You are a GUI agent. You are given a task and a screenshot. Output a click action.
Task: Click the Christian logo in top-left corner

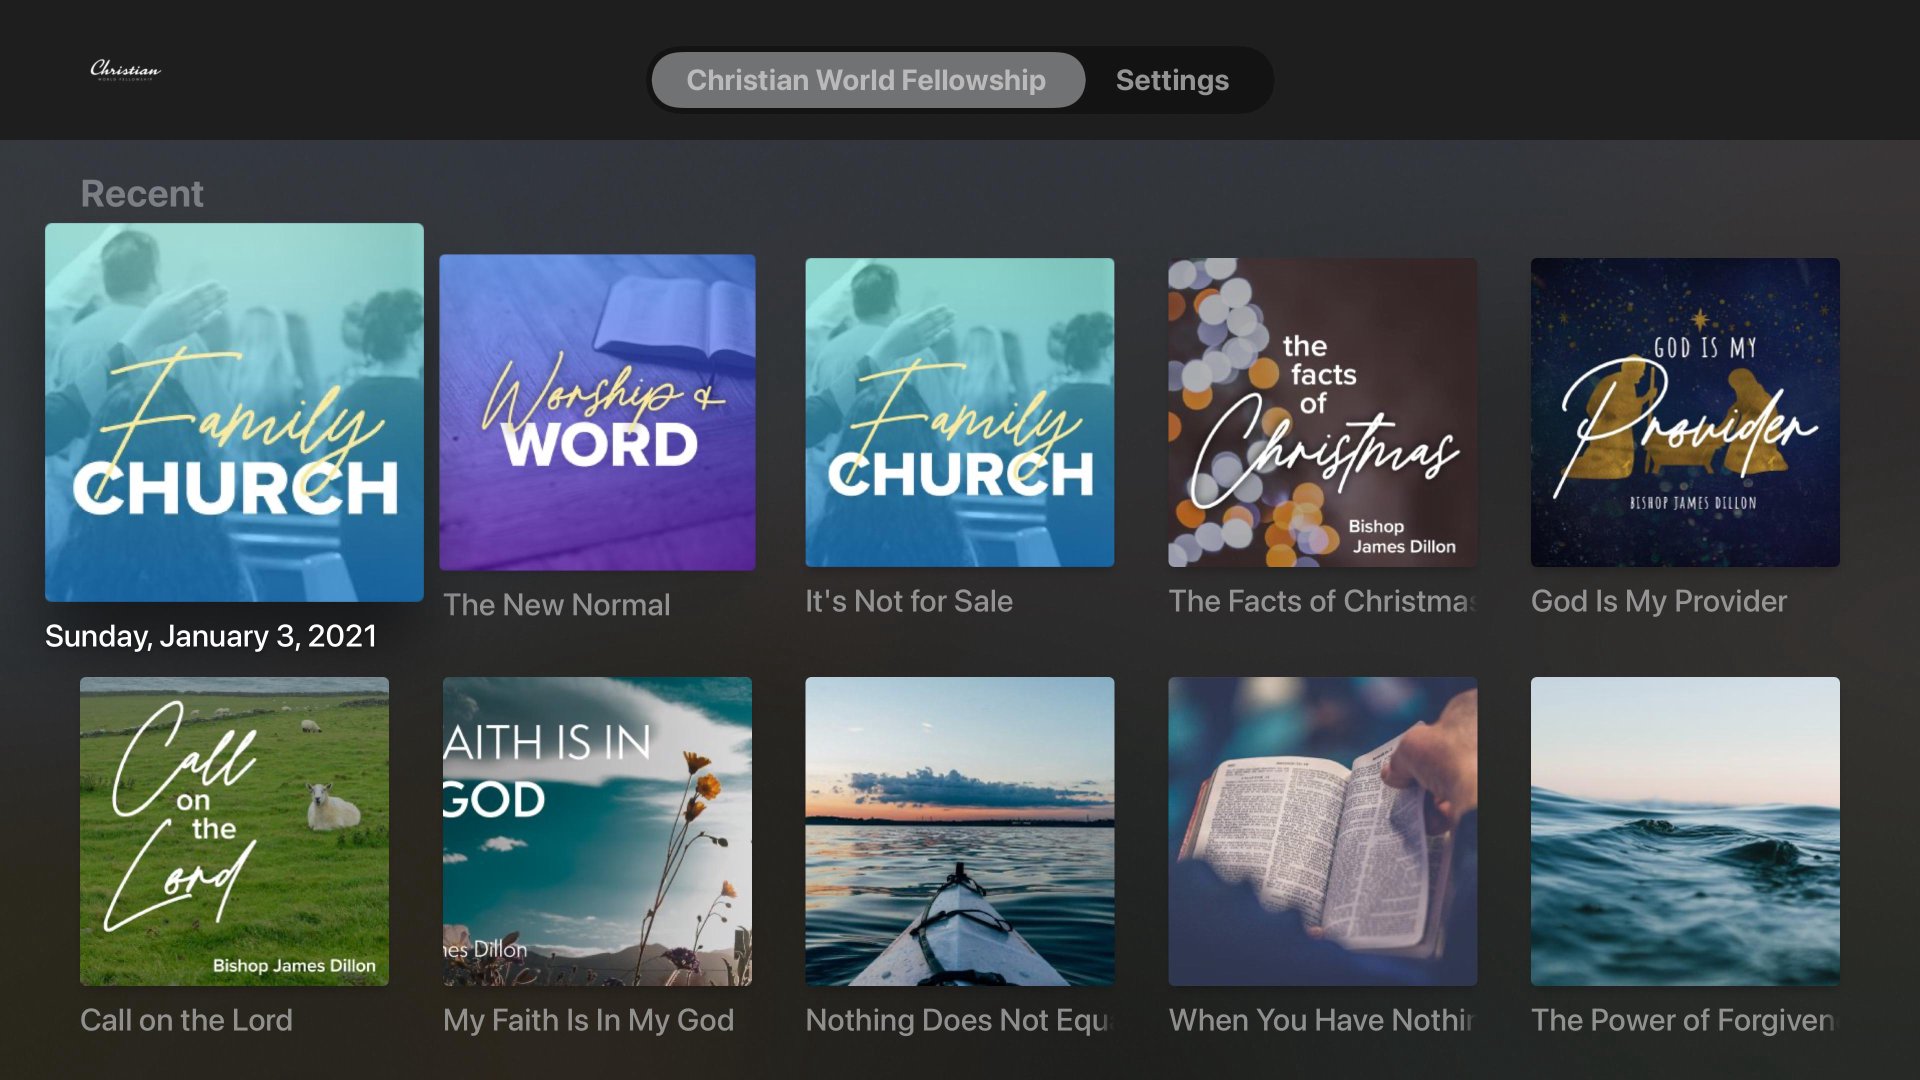[125, 70]
